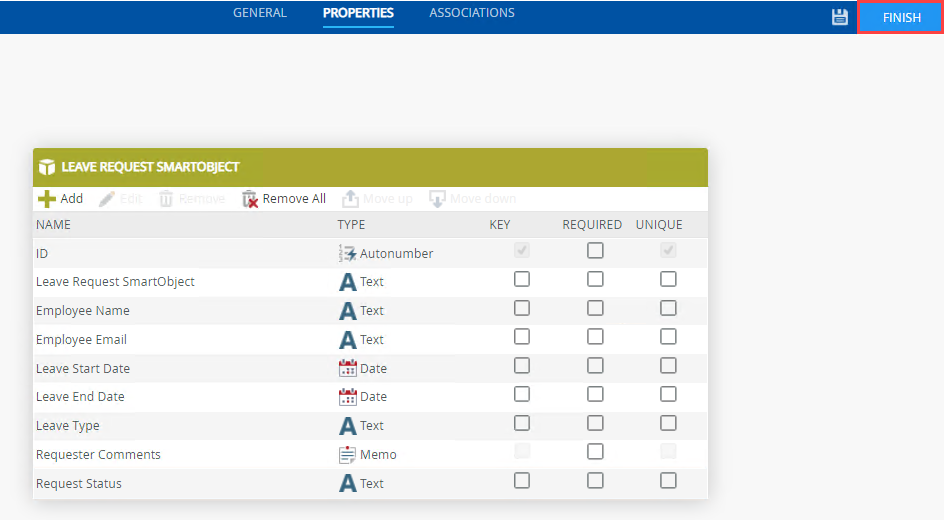This screenshot has height=520, width=944.
Task: Click the Autonumber type icon for ID
Action: coord(347,253)
